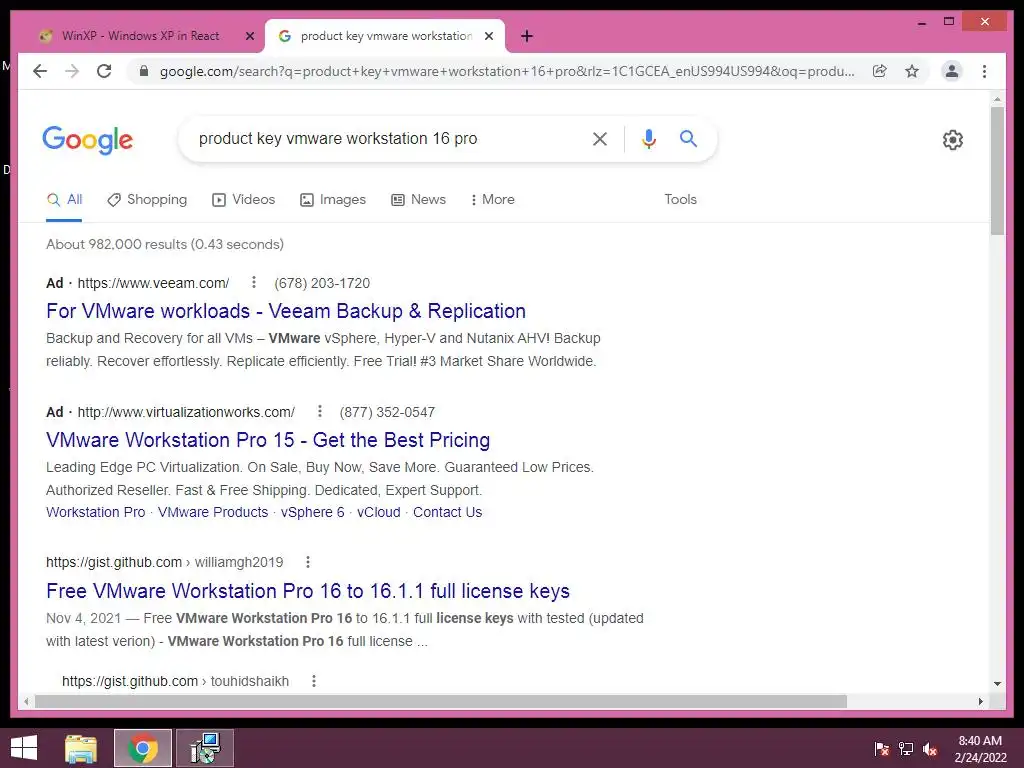The height and width of the screenshot is (768, 1024).
Task: Click the muted volume tray icon
Action: [930, 749]
